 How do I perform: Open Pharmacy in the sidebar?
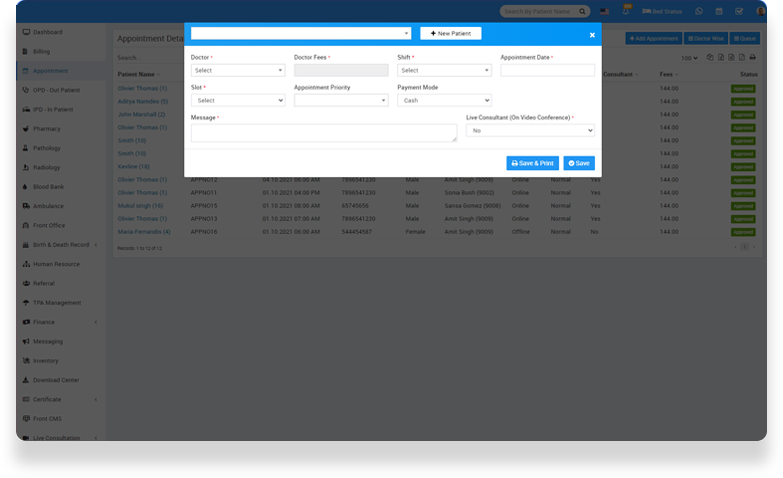coord(47,128)
